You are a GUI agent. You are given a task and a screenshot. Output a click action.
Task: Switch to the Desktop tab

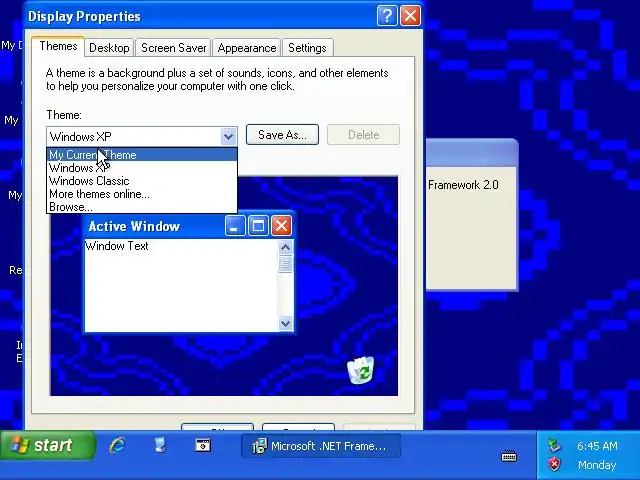[x=109, y=48]
